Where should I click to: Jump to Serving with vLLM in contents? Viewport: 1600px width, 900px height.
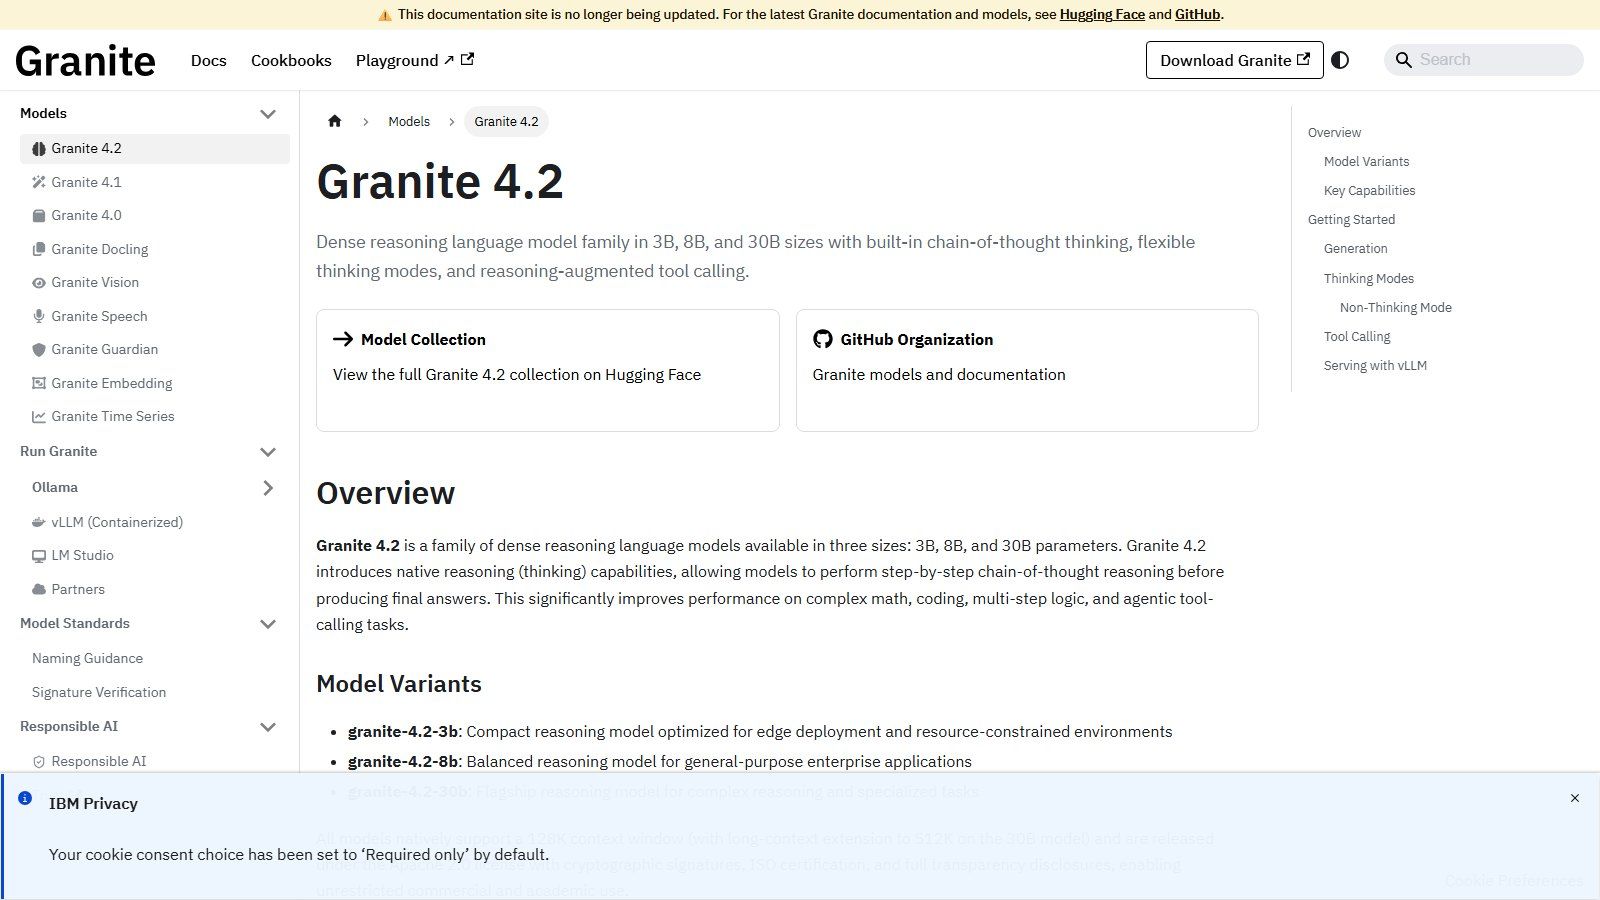pyautogui.click(x=1375, y=365)
